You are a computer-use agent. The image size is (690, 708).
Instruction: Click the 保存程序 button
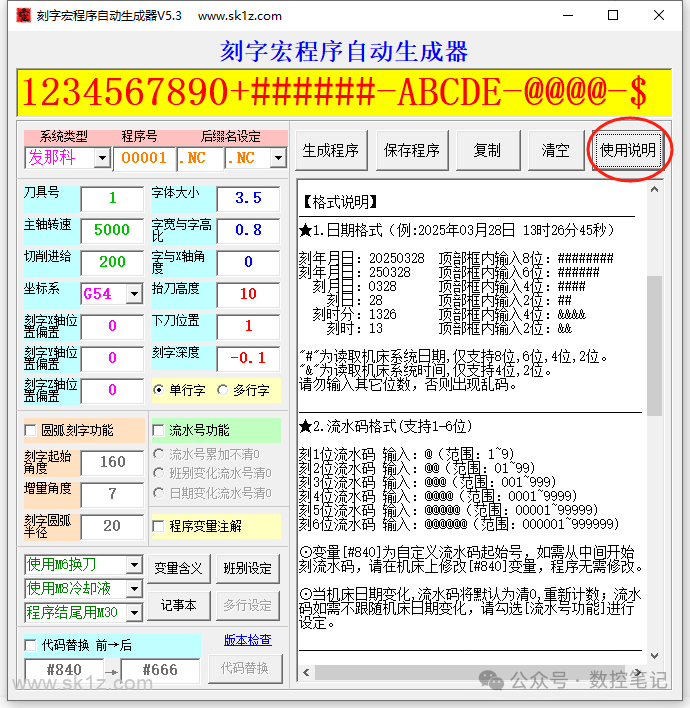(x=412, y=150)
